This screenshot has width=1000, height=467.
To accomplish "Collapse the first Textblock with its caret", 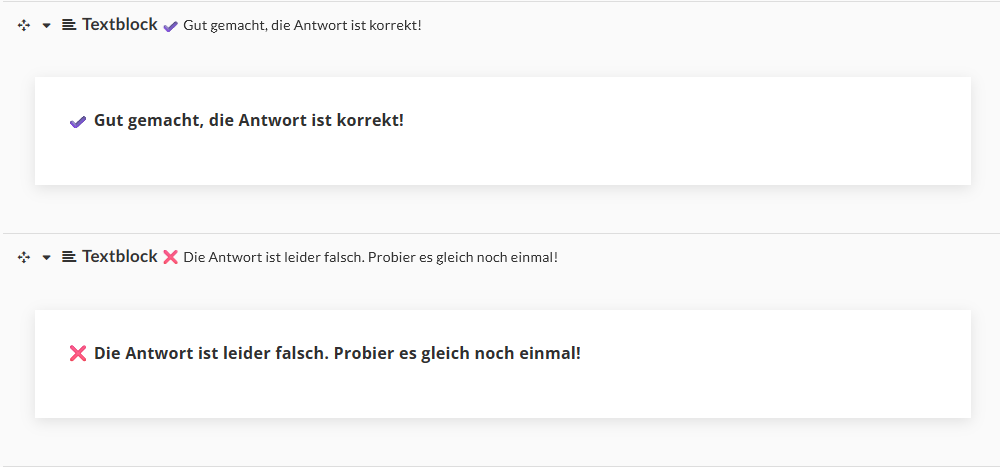I will point(46,26).
